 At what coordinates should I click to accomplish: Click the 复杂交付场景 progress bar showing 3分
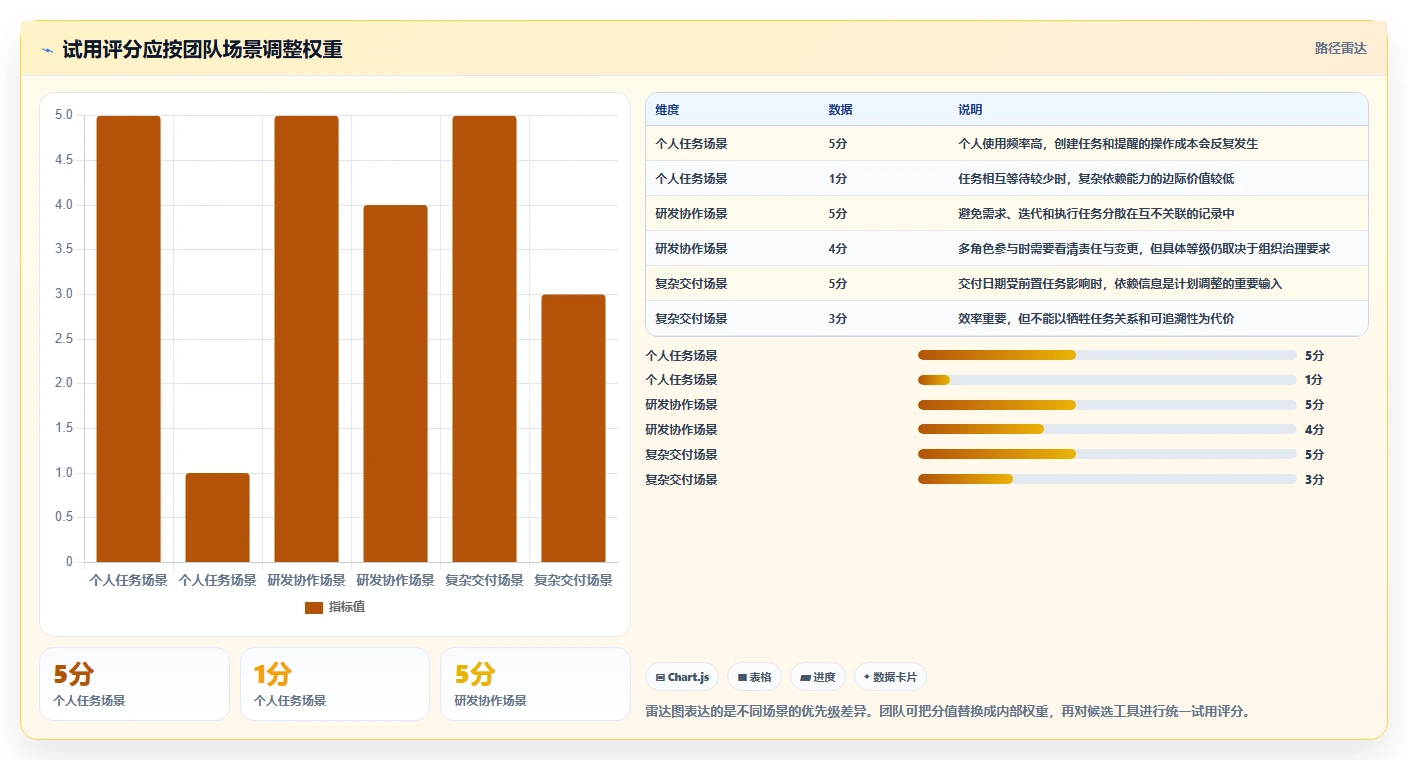click(1107, 480)
